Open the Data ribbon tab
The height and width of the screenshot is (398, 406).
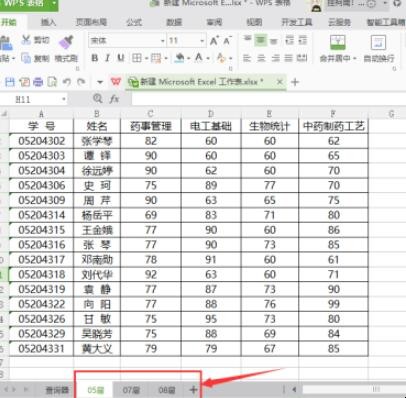[174, 22]
